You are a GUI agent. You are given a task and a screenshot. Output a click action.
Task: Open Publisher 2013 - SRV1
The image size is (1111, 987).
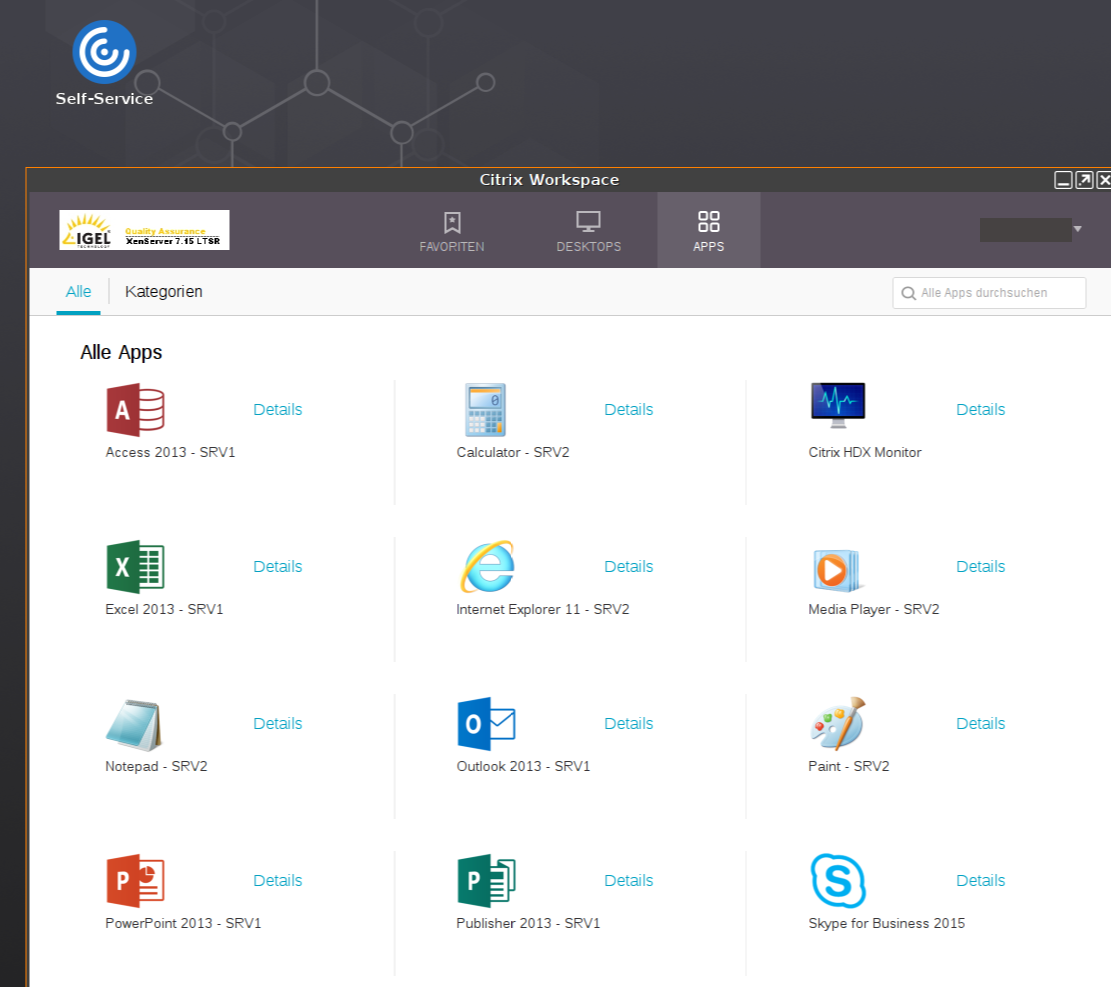[487, 880]
